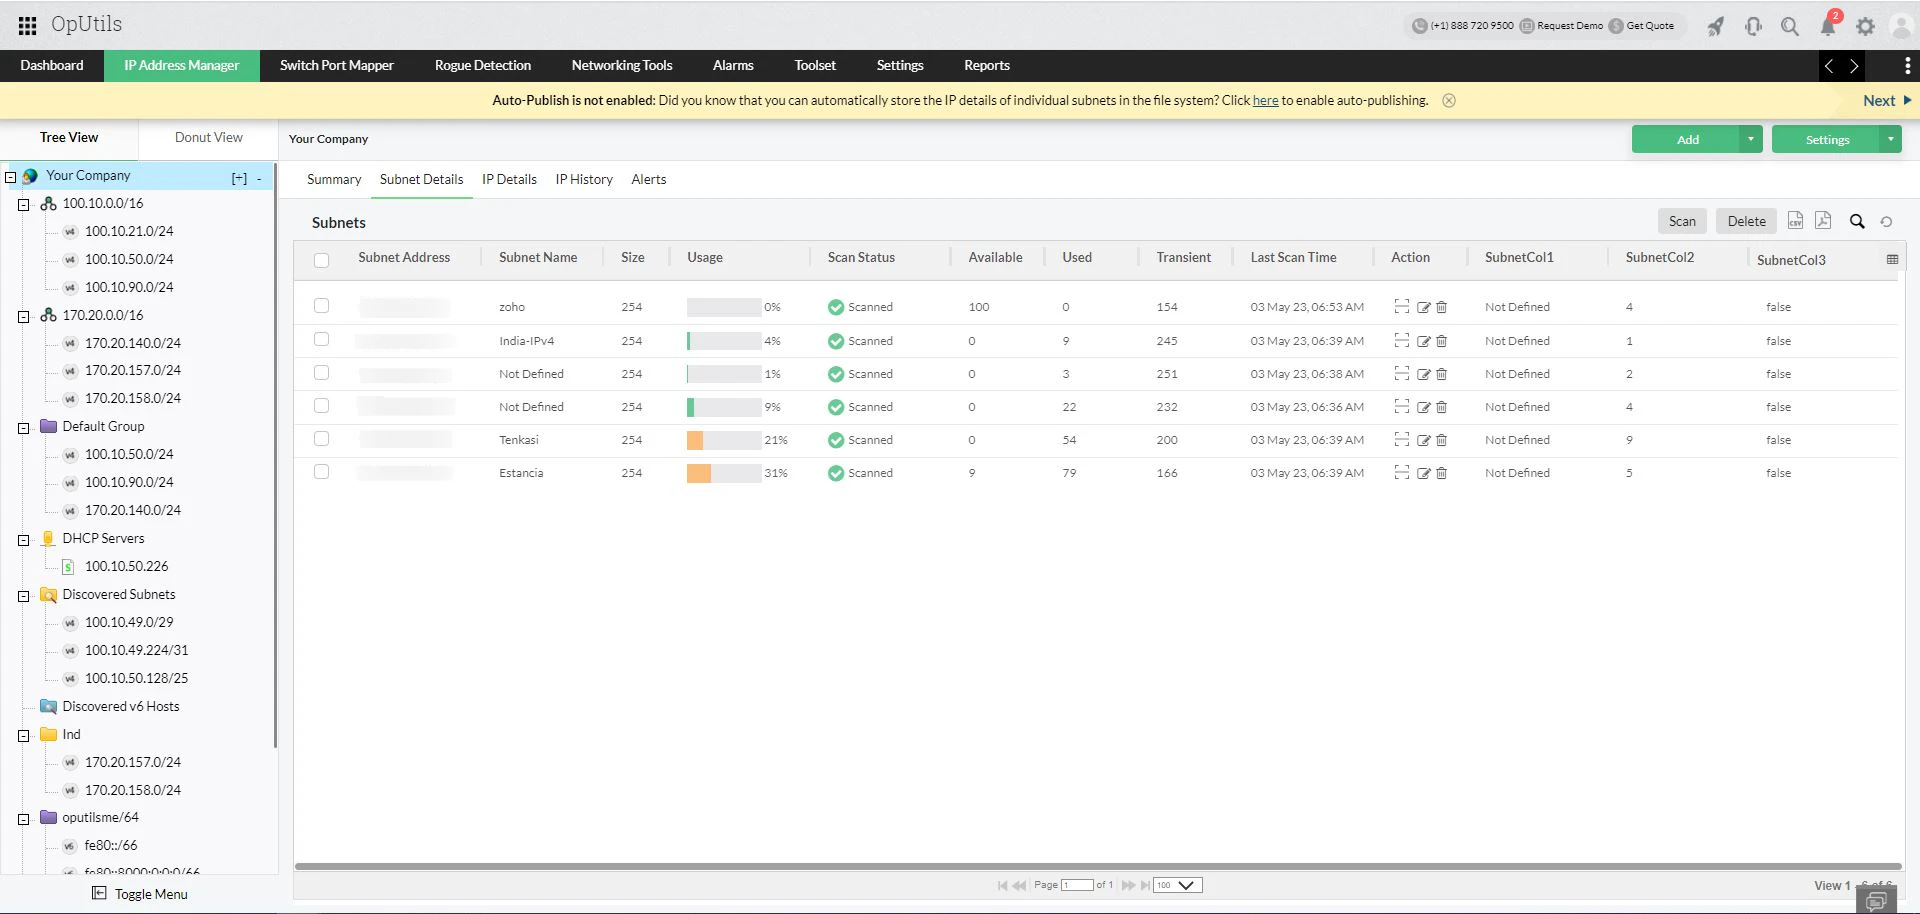Open the column chooser in the table header
This screenshot has height=914, width=1920.
tap(1893, 258)
